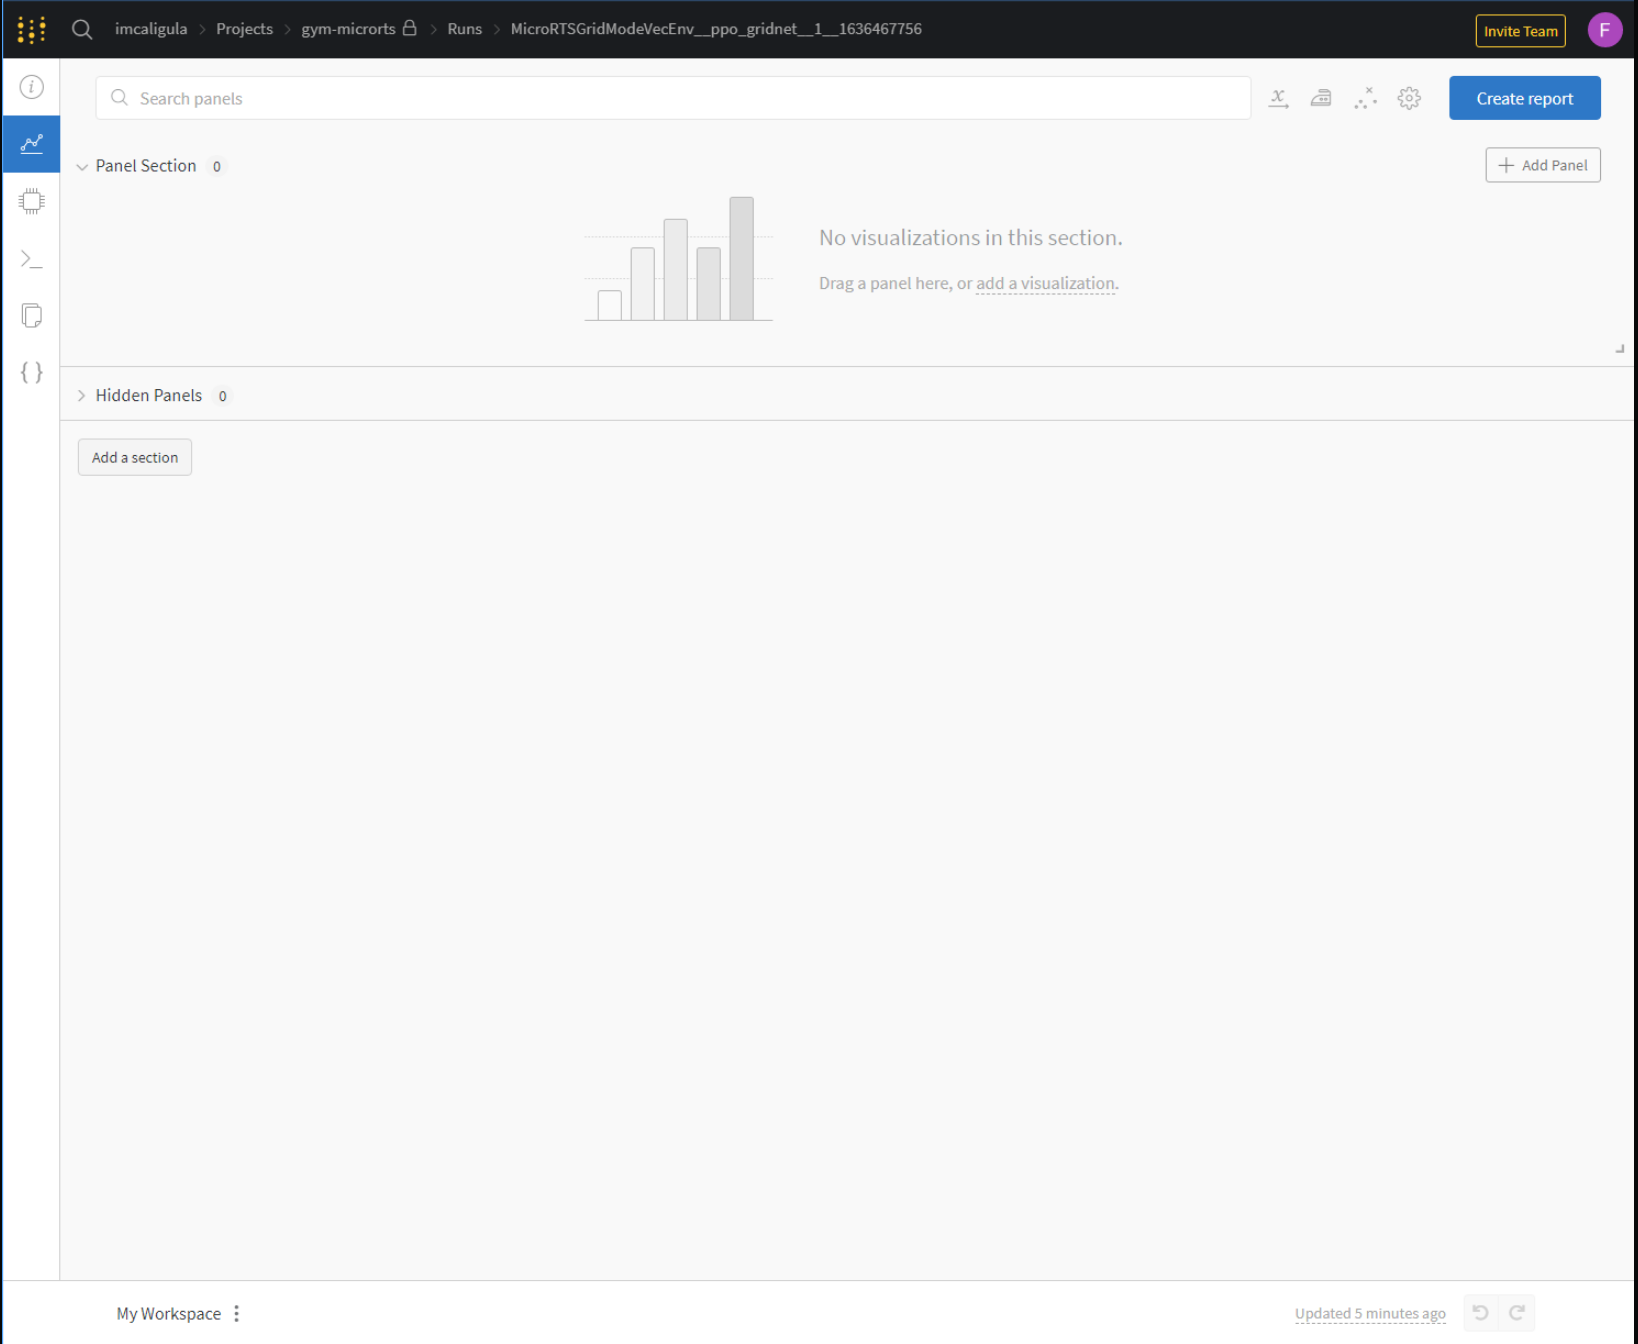Navigate to the gym-microrts project
This screenshot has height=1344, width=1638.
pyautogui.click(x=349, y=29)
